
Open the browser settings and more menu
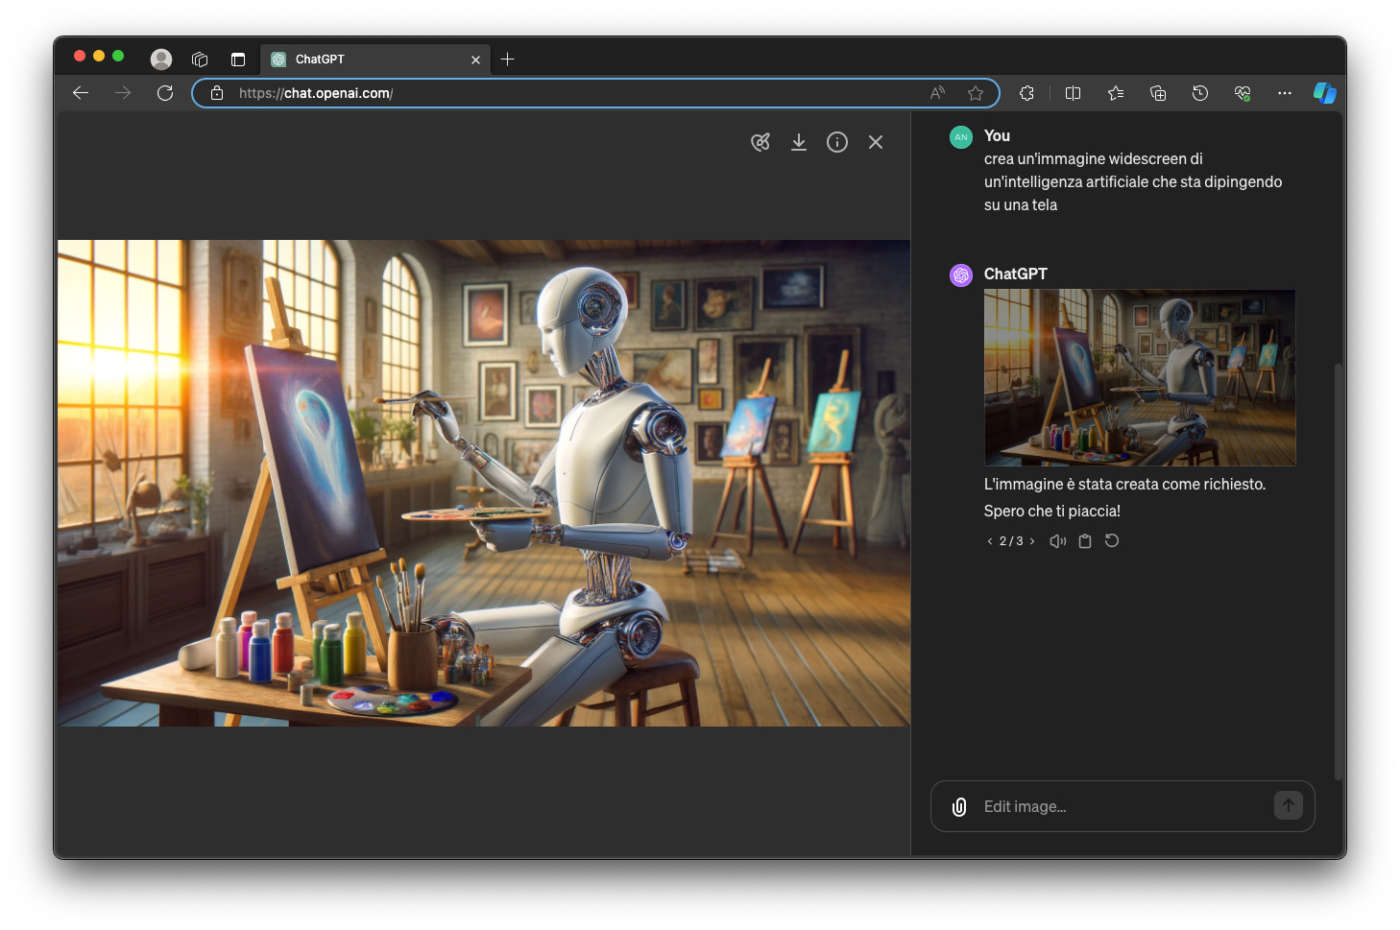point(1284,93)
